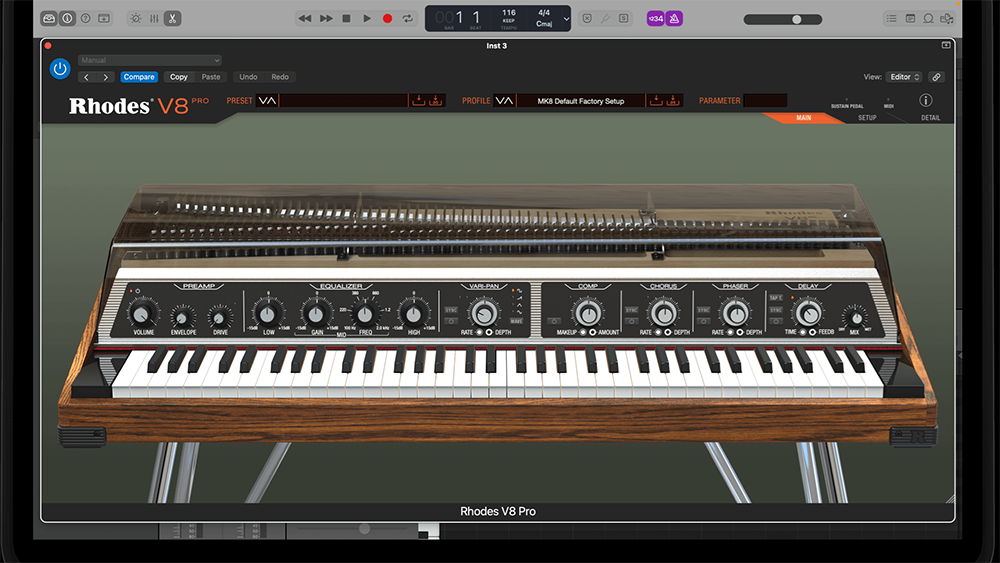Viewport: 1000px width, 563px height.
Task: Select the Vari-Pan DEPTH radio button
Action: pos(489,332)
